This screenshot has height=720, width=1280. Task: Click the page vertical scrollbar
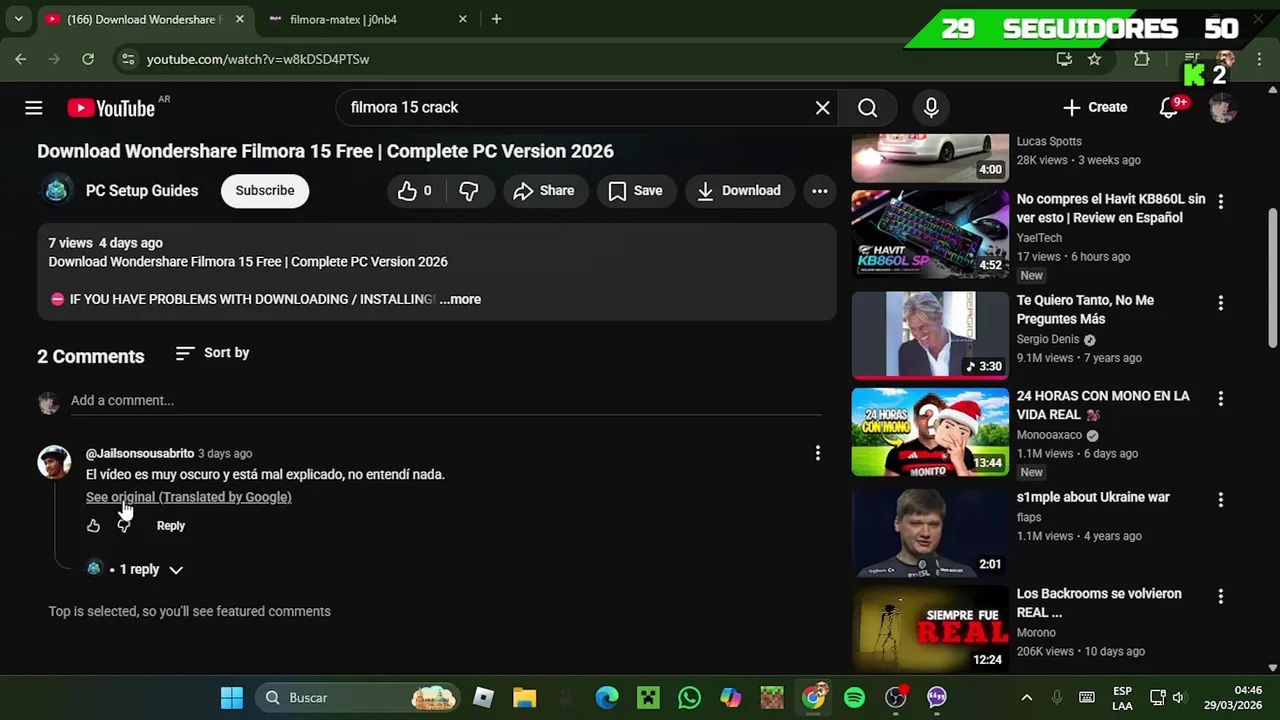click(1273, 278)
